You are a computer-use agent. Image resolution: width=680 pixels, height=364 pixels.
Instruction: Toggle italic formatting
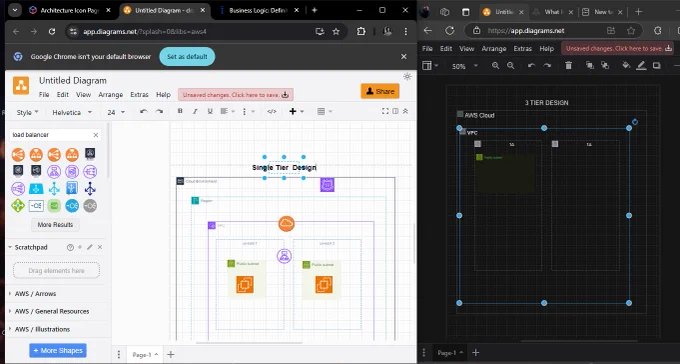coord(195,111)
